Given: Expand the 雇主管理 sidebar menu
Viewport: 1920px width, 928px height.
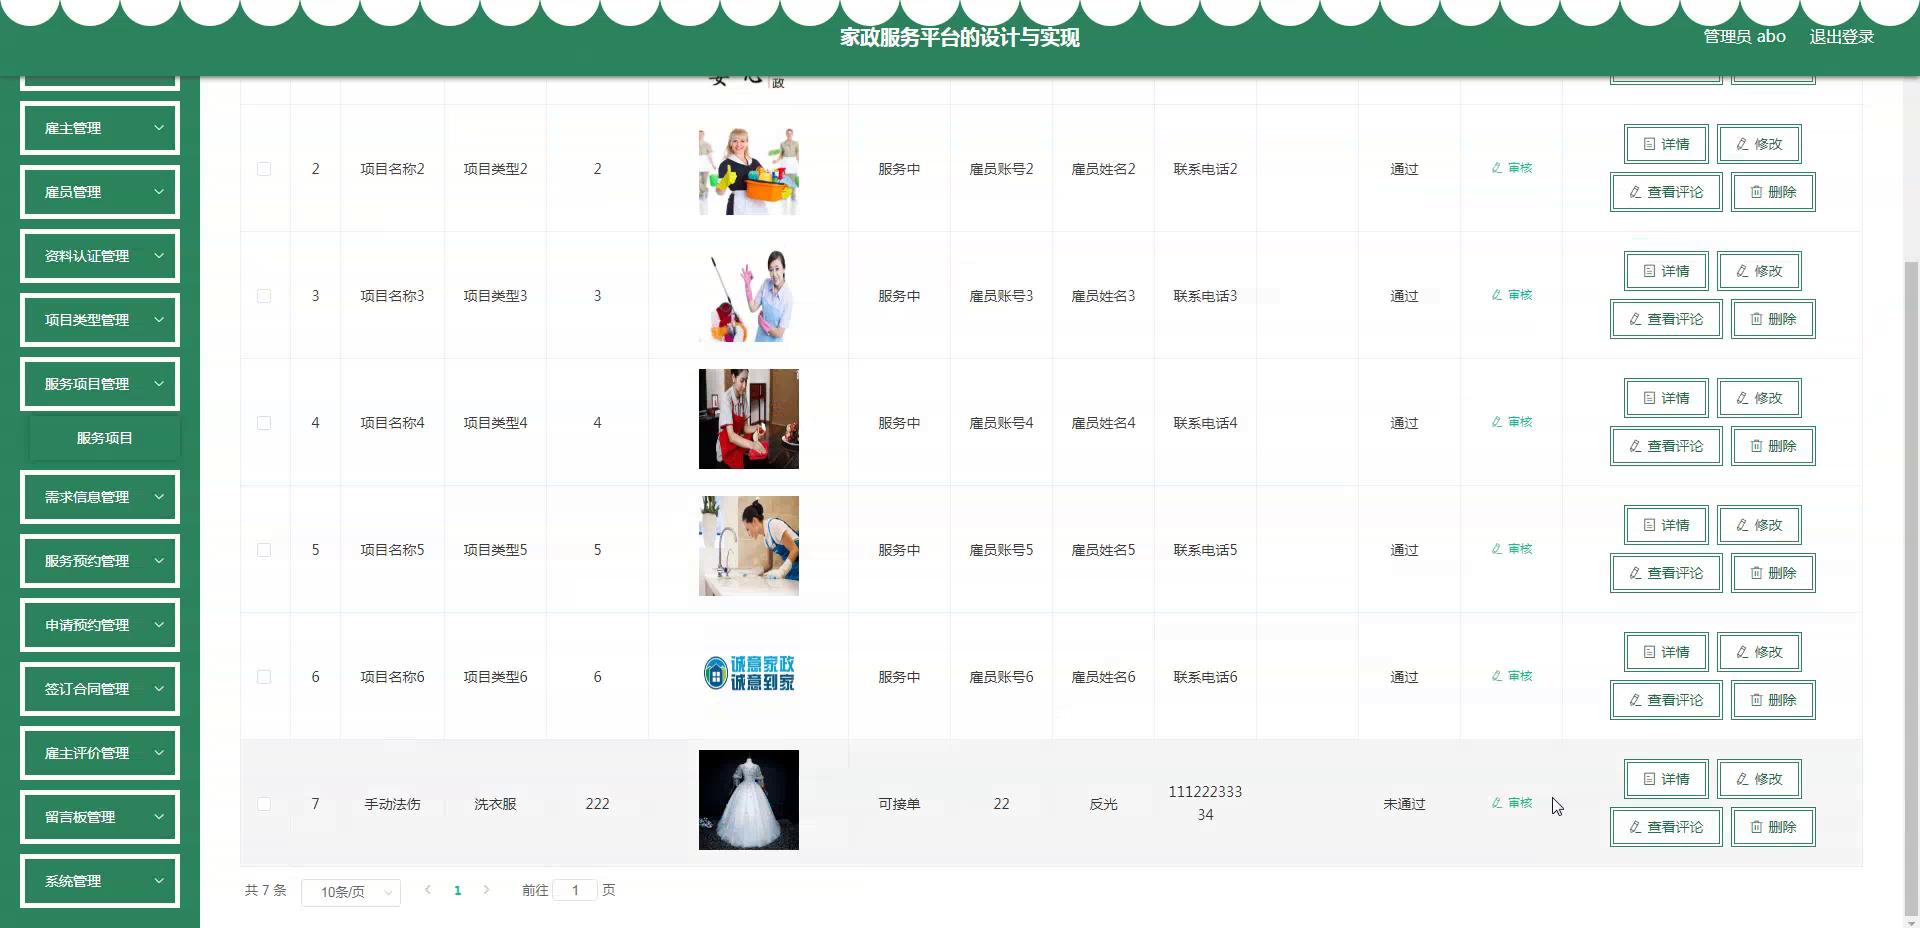Looking at the screenshot, I should [100, 128].
